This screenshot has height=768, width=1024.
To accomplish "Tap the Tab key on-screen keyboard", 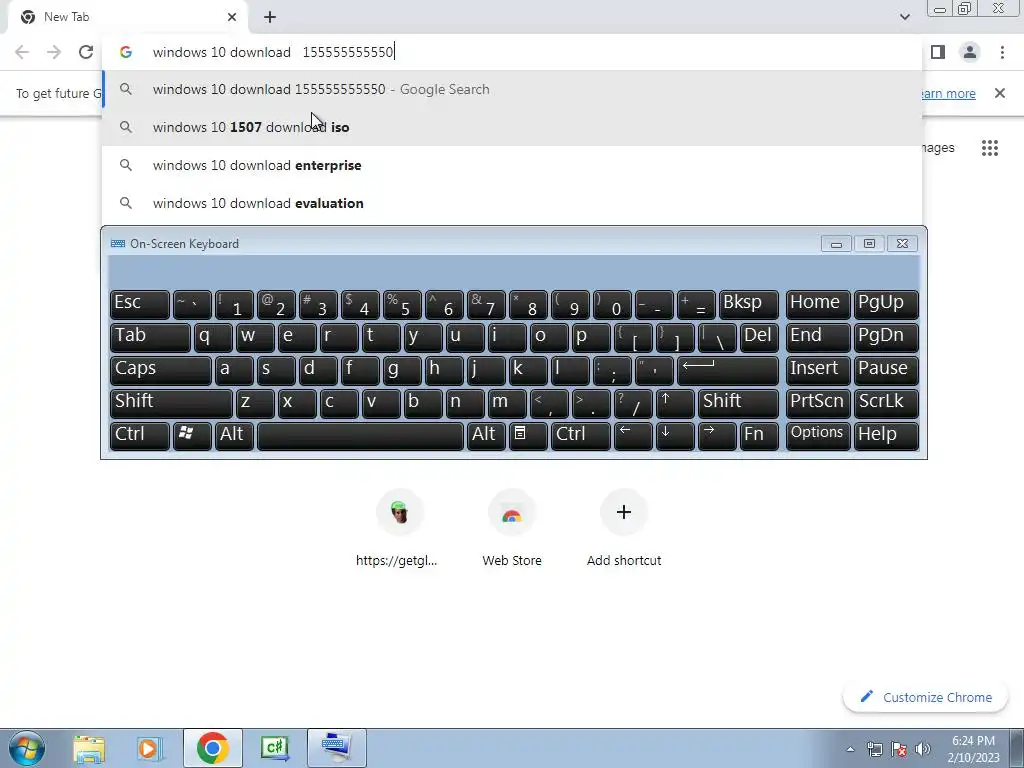I will point(150,337).
